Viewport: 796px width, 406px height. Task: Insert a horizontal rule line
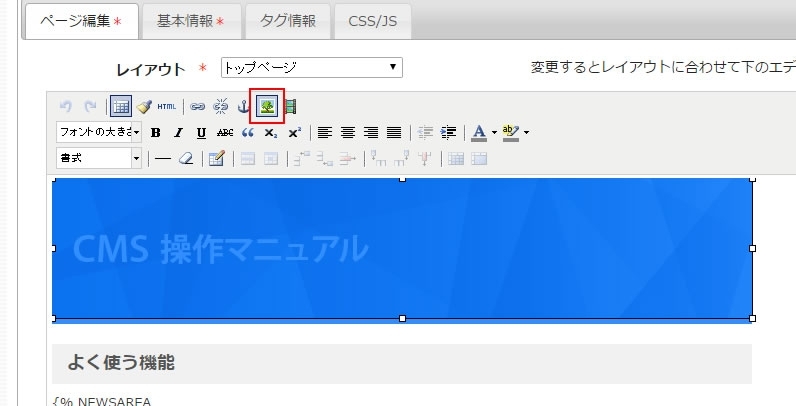(x=162, y=159)
